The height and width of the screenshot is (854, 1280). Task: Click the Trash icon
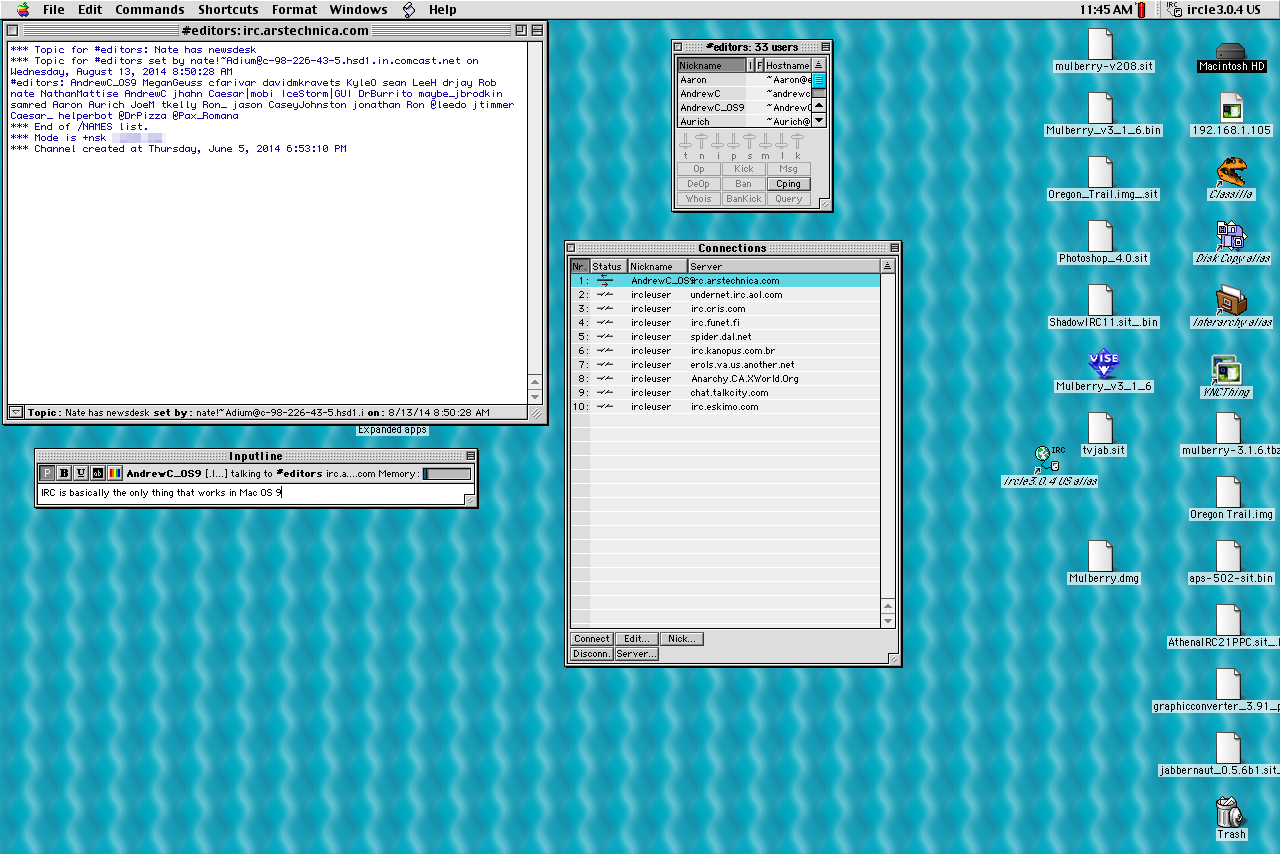point(1230,817)
